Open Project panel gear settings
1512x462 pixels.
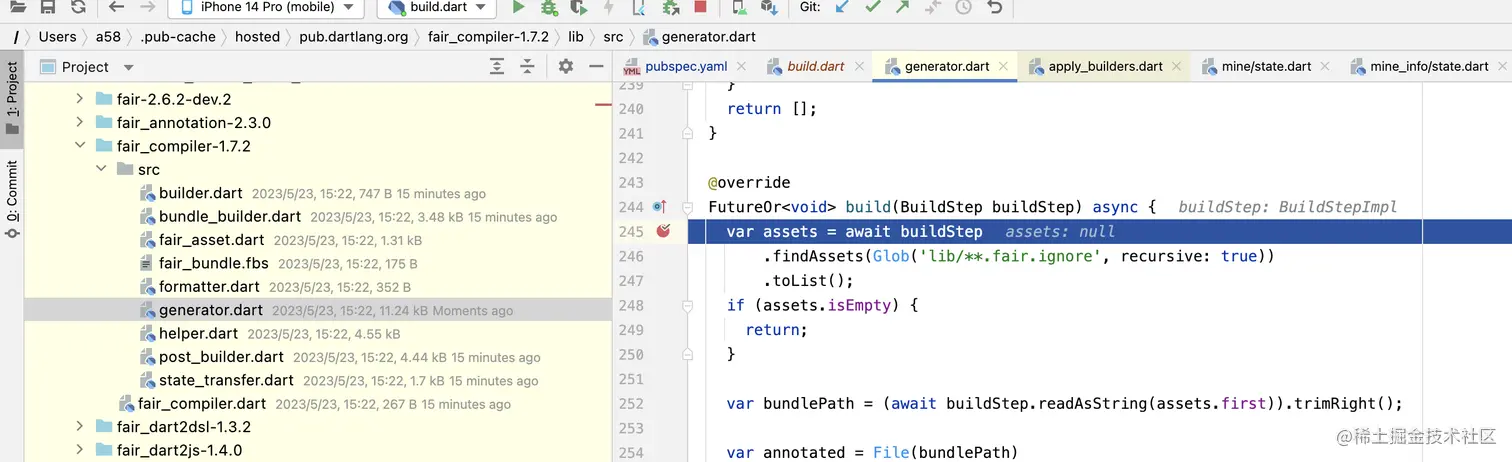[x=566, y=66]
